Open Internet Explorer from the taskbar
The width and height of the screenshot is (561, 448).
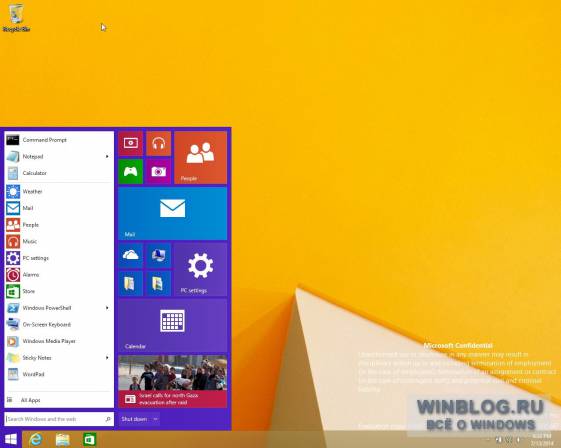tap(35, 439)
